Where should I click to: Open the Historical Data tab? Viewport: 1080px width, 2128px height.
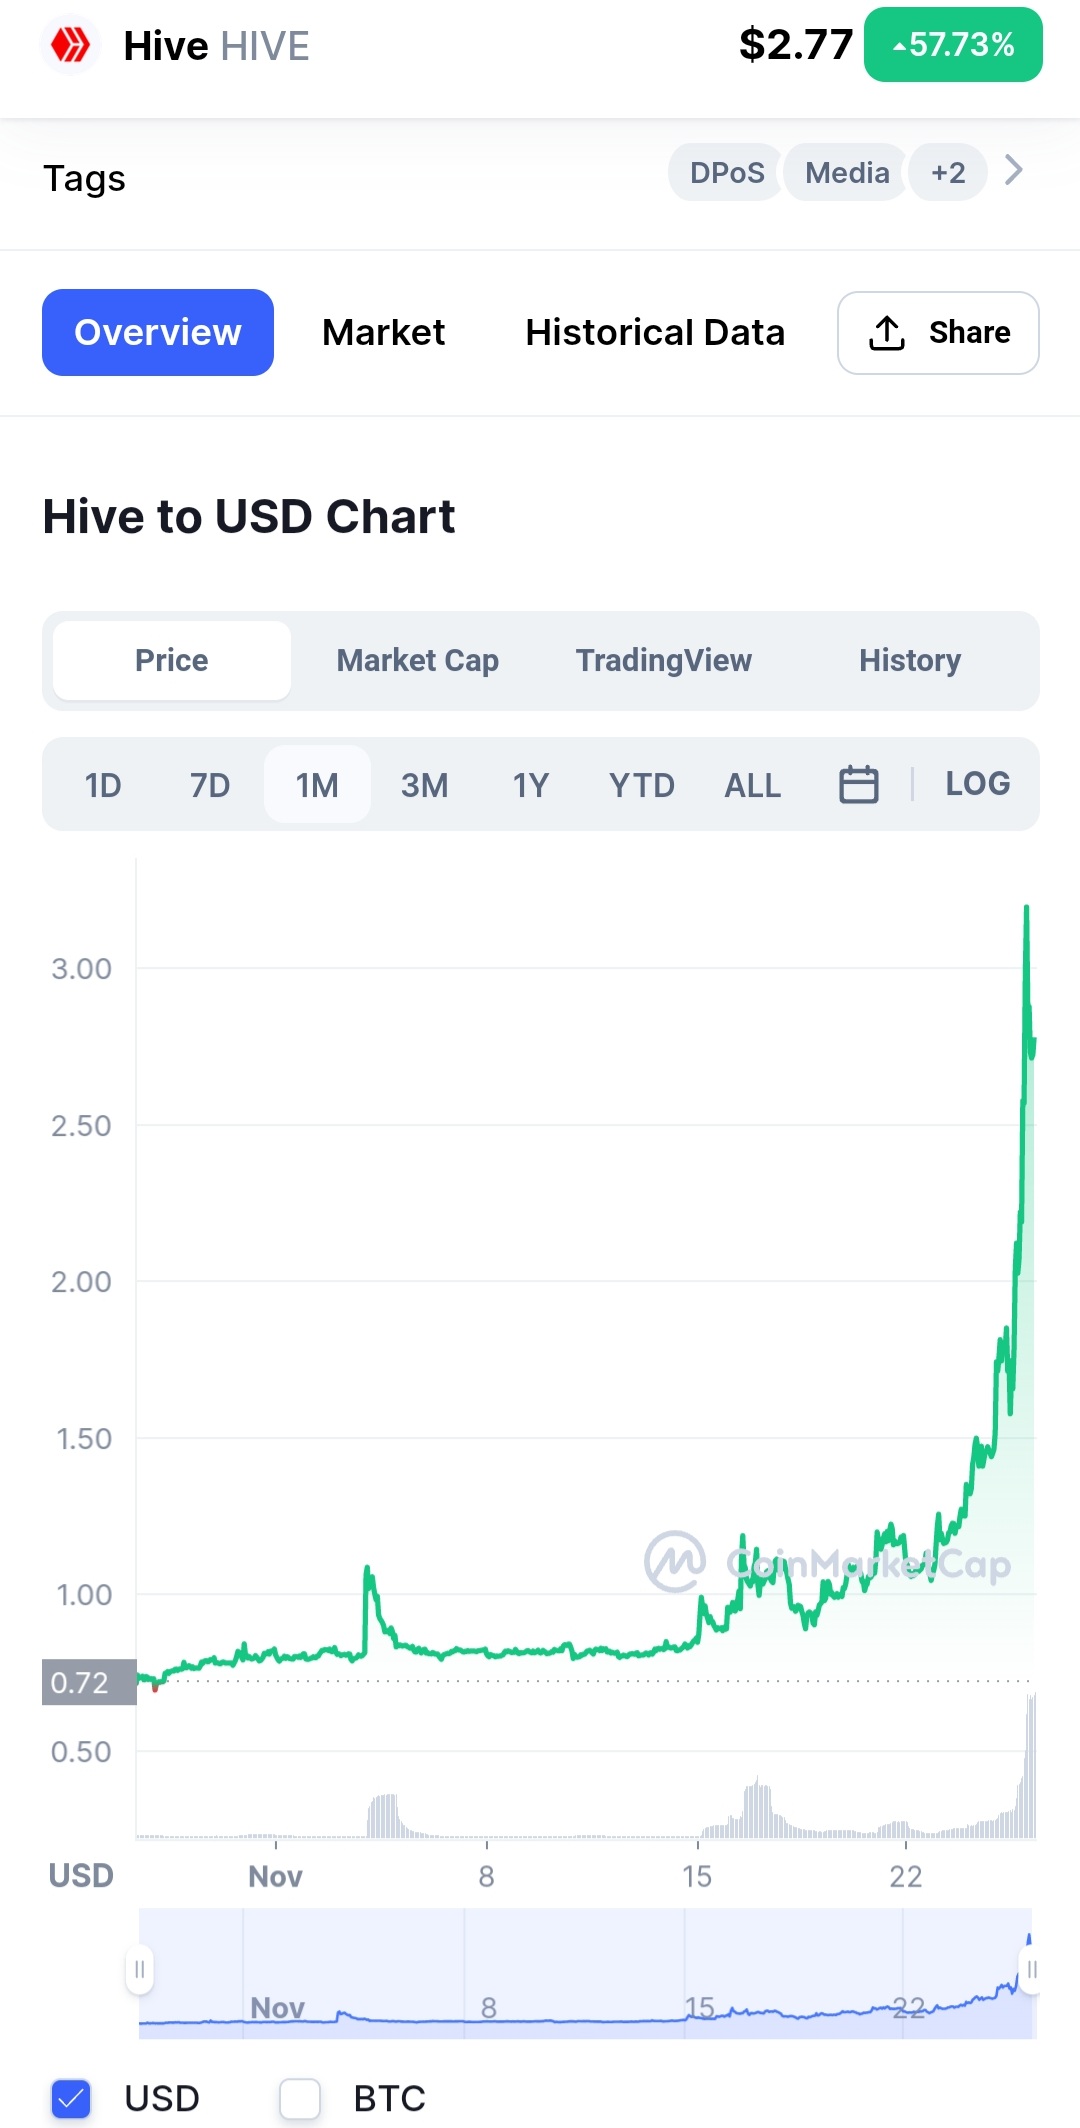(x=655, y=332)
